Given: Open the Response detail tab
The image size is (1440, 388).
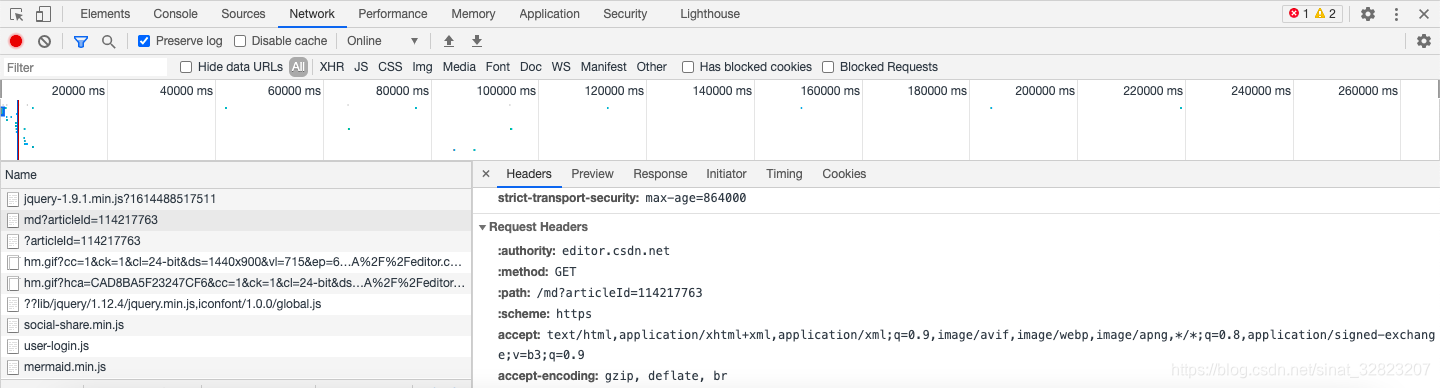Looking at the screenshot, I should click(660, 174).
